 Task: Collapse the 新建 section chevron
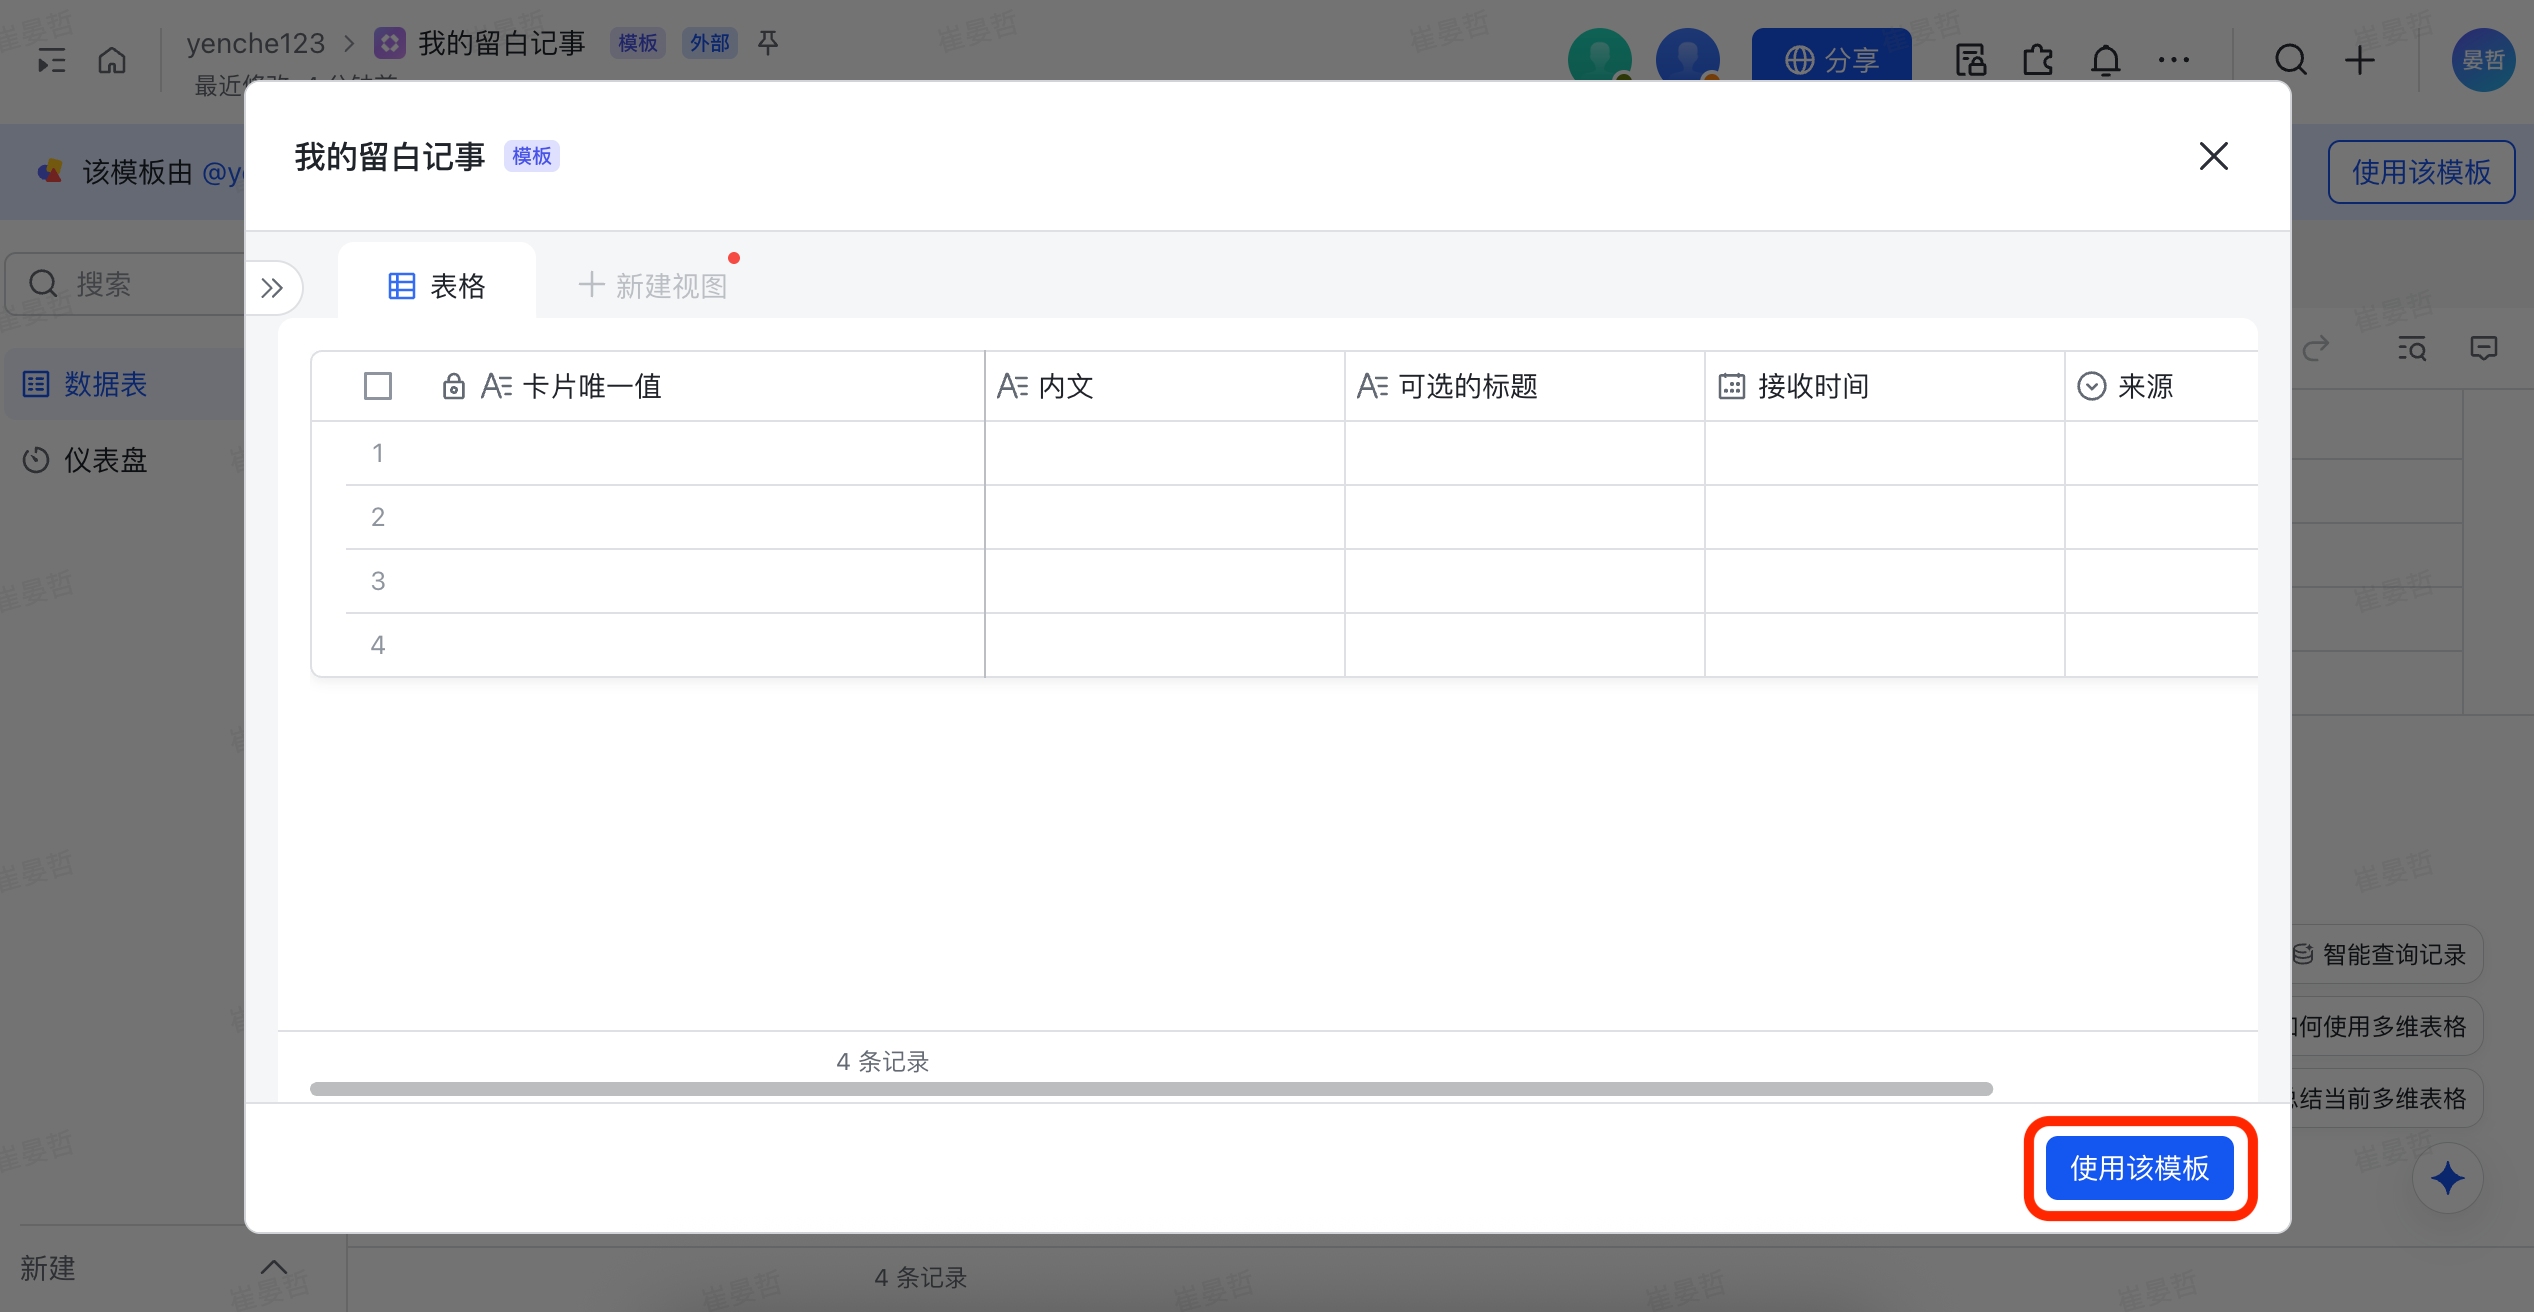tap(273, 1267)
